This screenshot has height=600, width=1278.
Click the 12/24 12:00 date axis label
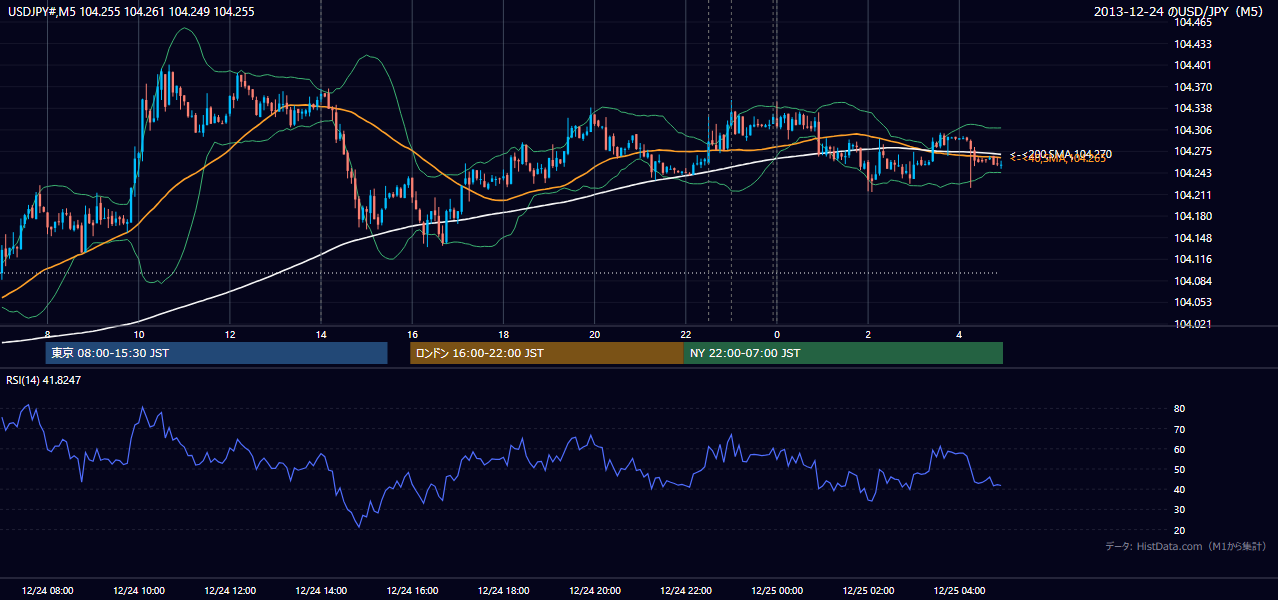click(x=230, y=590)
